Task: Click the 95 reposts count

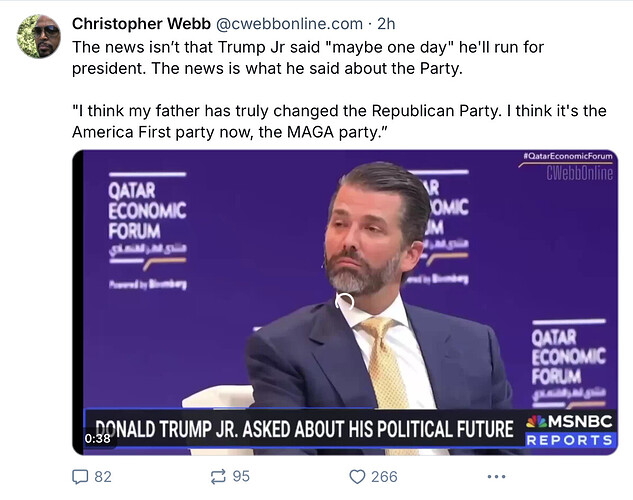Action: pyautogui.click(x=241, y=476)
